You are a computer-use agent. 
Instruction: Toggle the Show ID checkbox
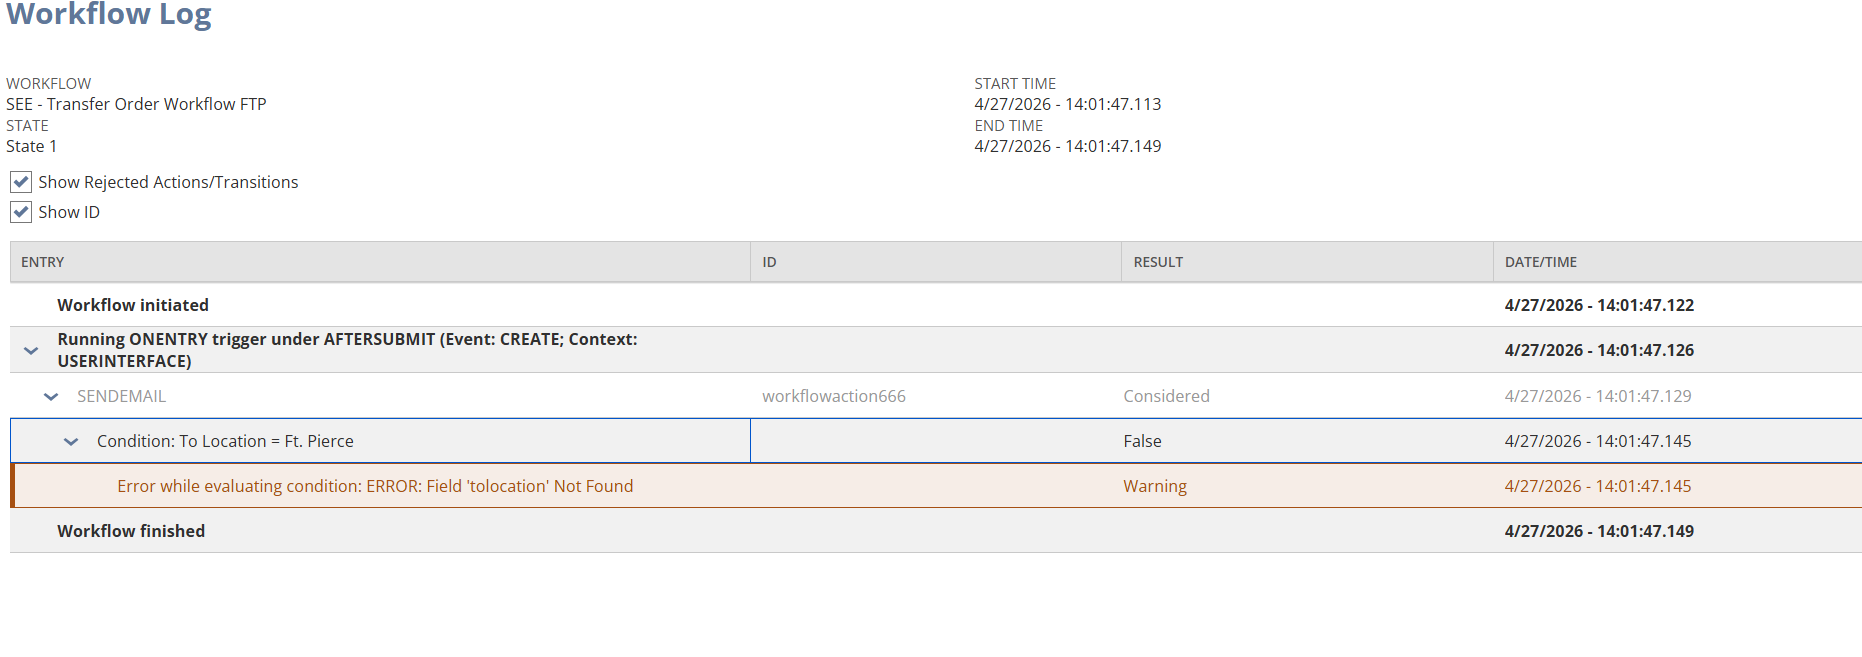(21, 212)
